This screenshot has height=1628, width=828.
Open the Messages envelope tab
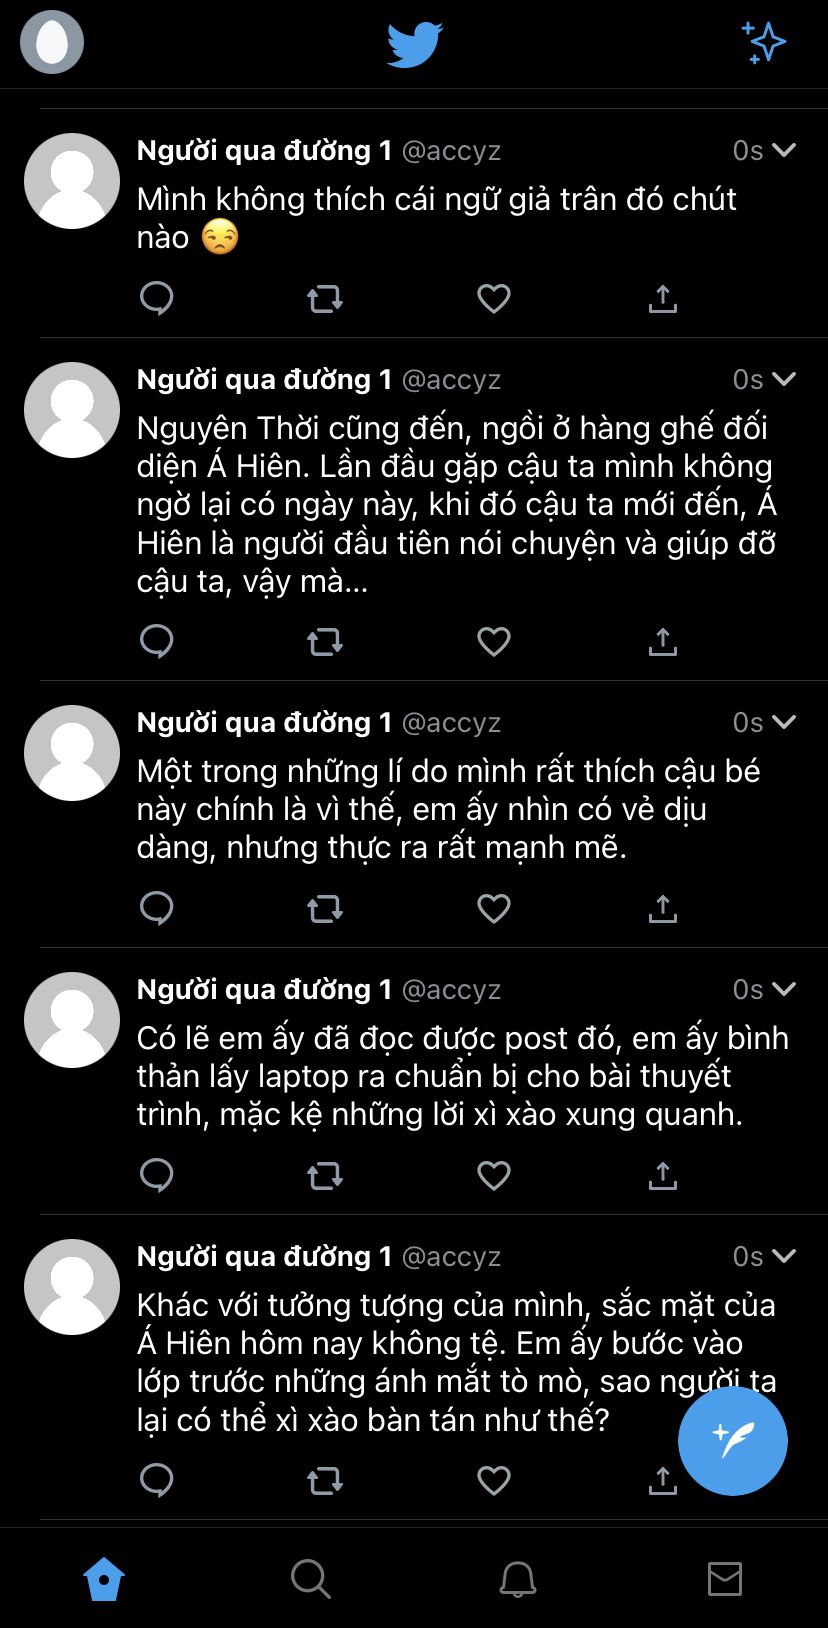pyautogui.click(x=724, y=1579)
